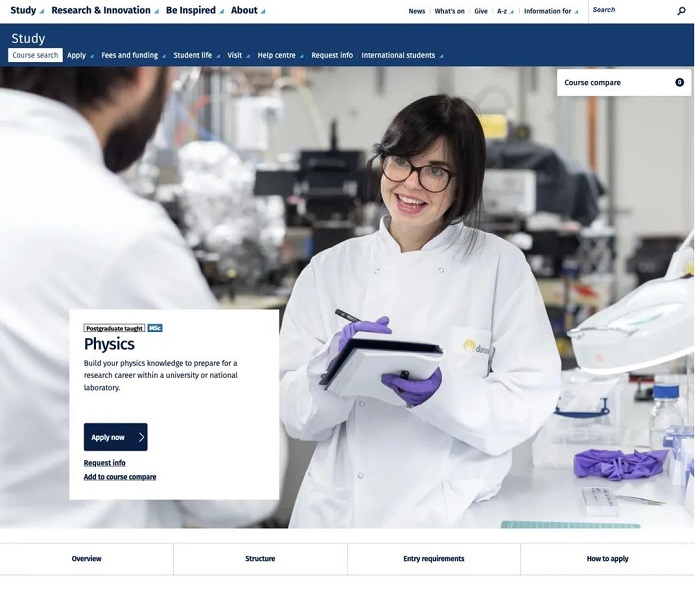Open Fees and funding submenu
The height and width of the screenshot is (593, 700).
(133, 56)
